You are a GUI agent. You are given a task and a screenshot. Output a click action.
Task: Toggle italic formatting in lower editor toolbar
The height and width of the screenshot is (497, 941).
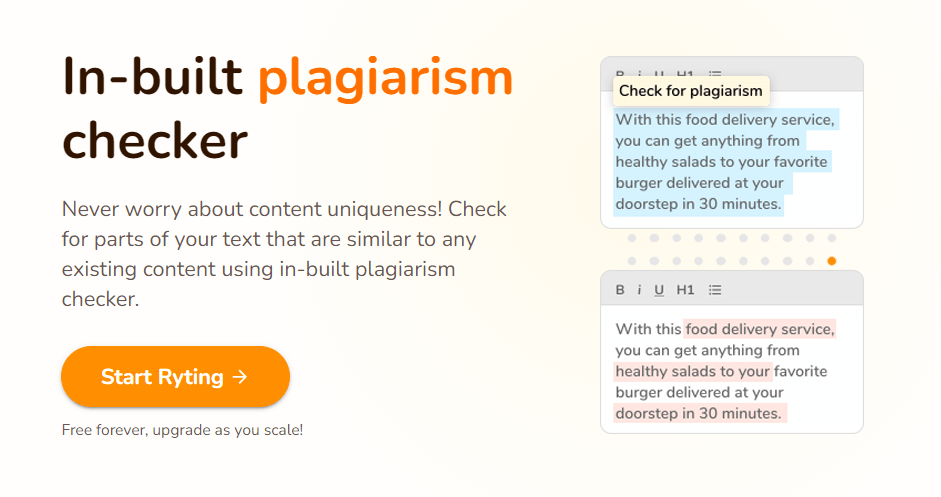coord(639,290)
